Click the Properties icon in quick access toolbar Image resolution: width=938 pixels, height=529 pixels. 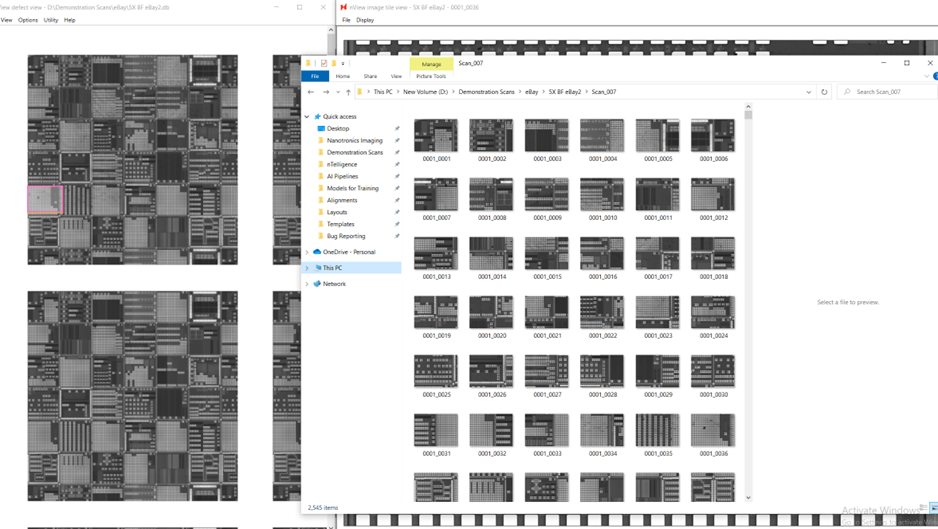pyautogui.click(x=323, y=63)
